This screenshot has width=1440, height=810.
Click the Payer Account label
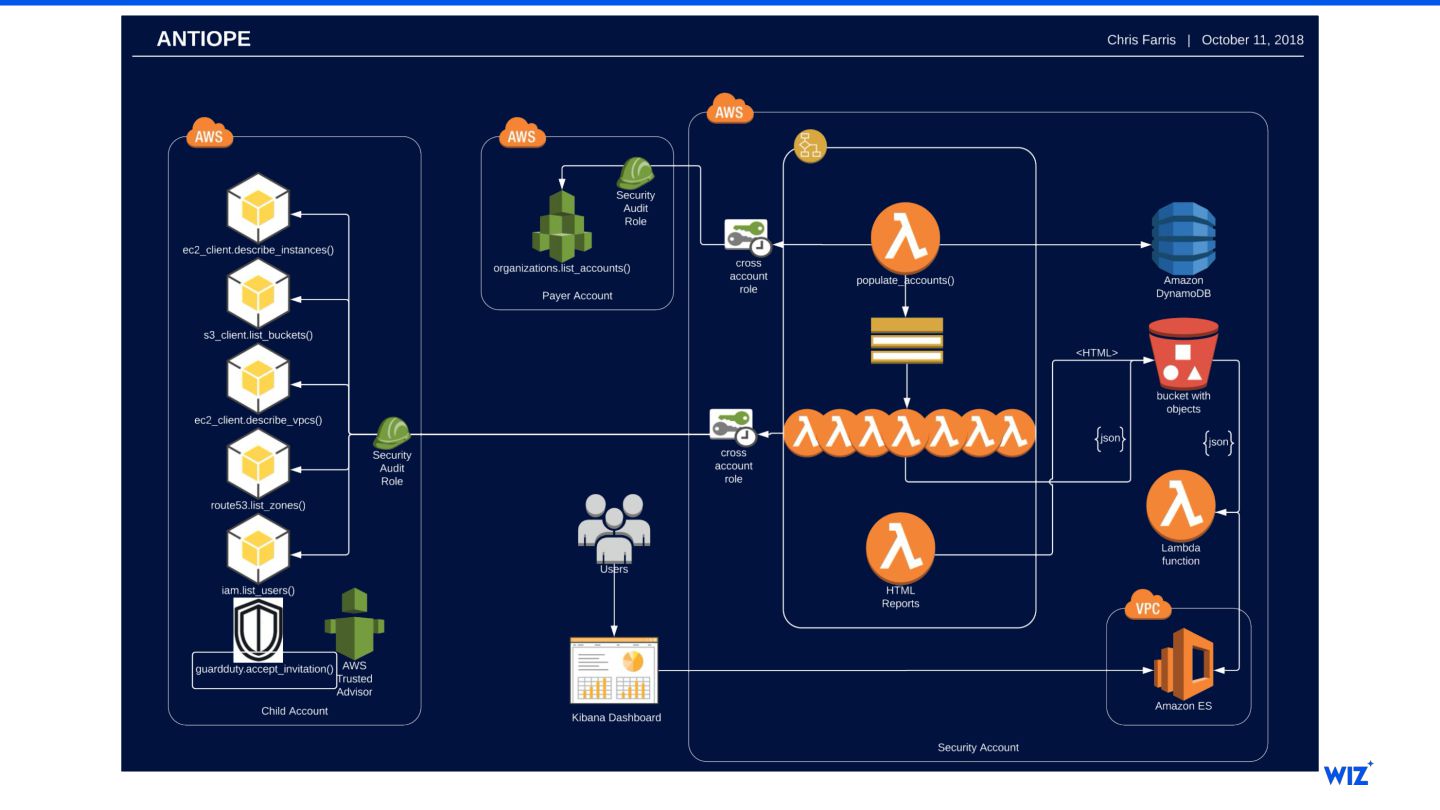[x=577, y=296]
